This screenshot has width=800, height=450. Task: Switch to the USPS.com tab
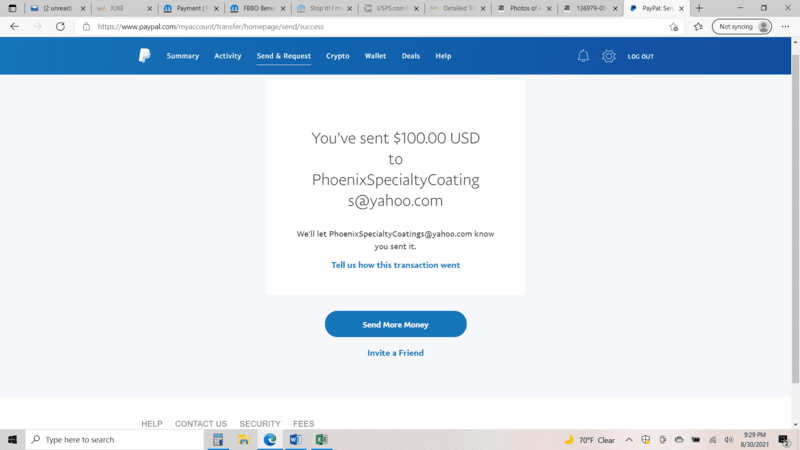pyautogui.click(x=389, y=8)
